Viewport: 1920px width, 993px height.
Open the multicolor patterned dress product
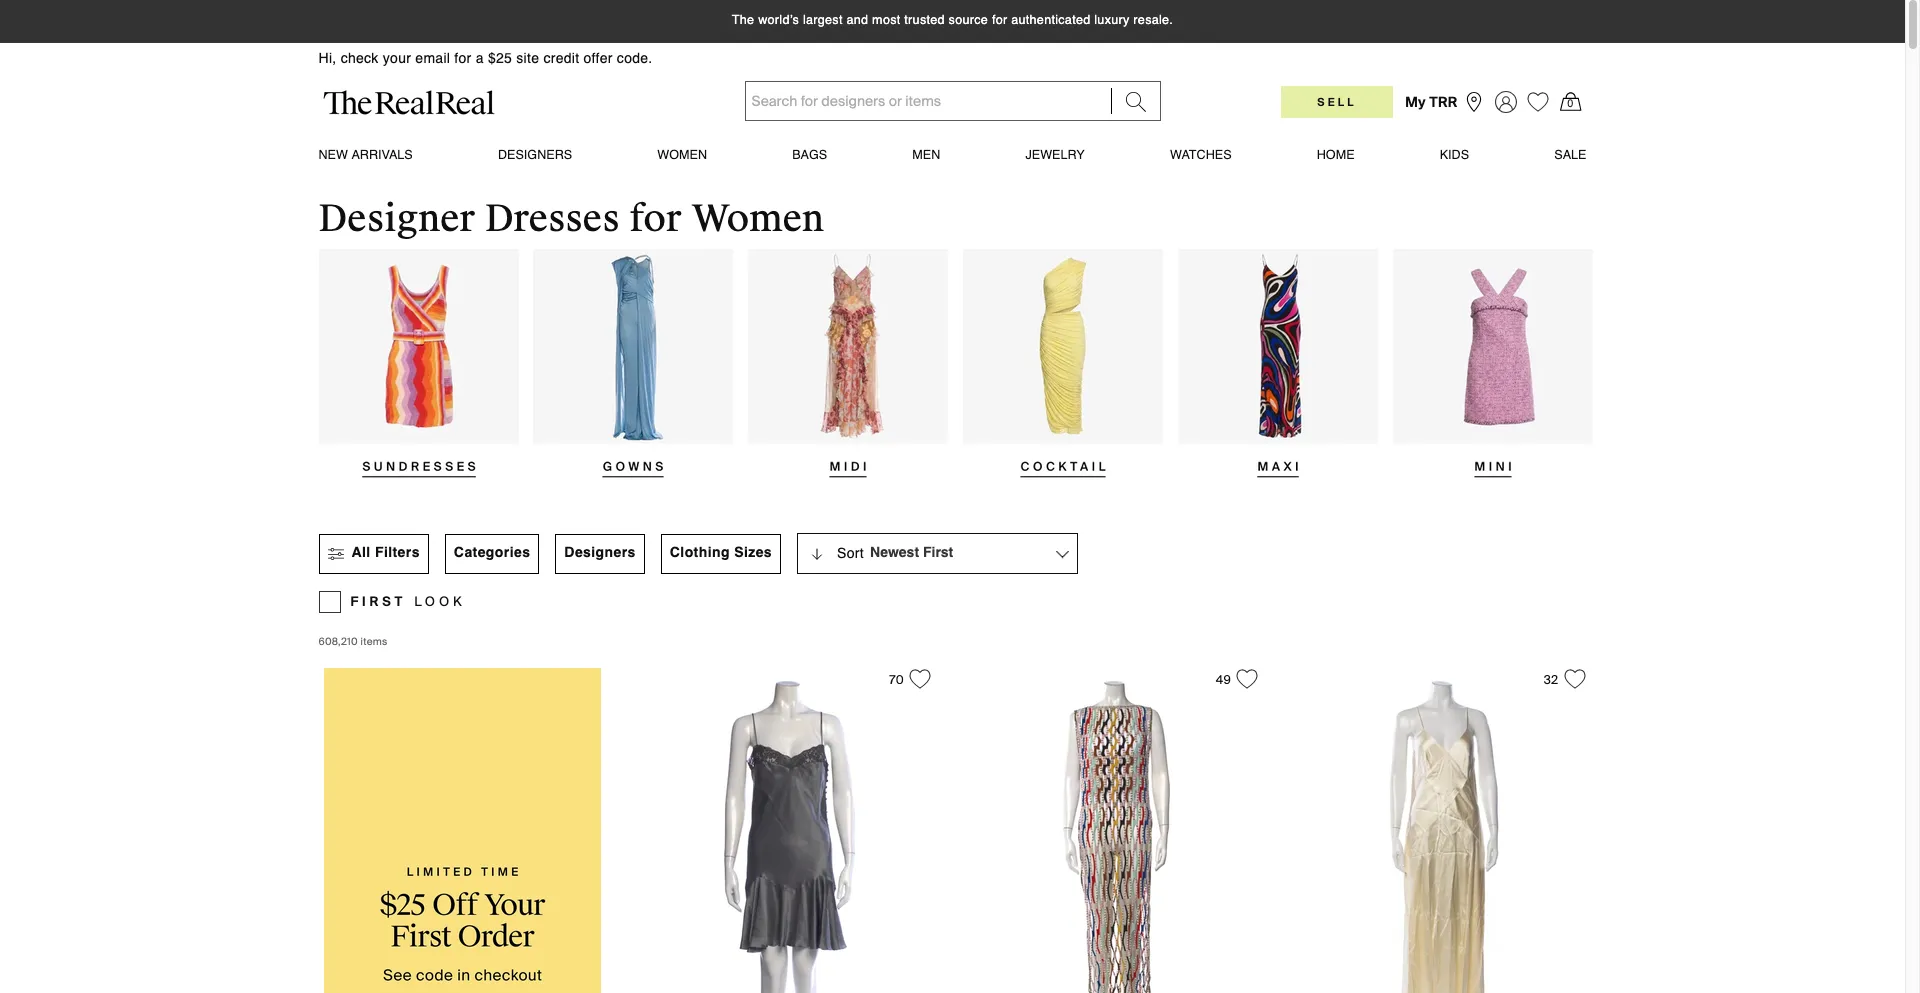point(1117,838)
